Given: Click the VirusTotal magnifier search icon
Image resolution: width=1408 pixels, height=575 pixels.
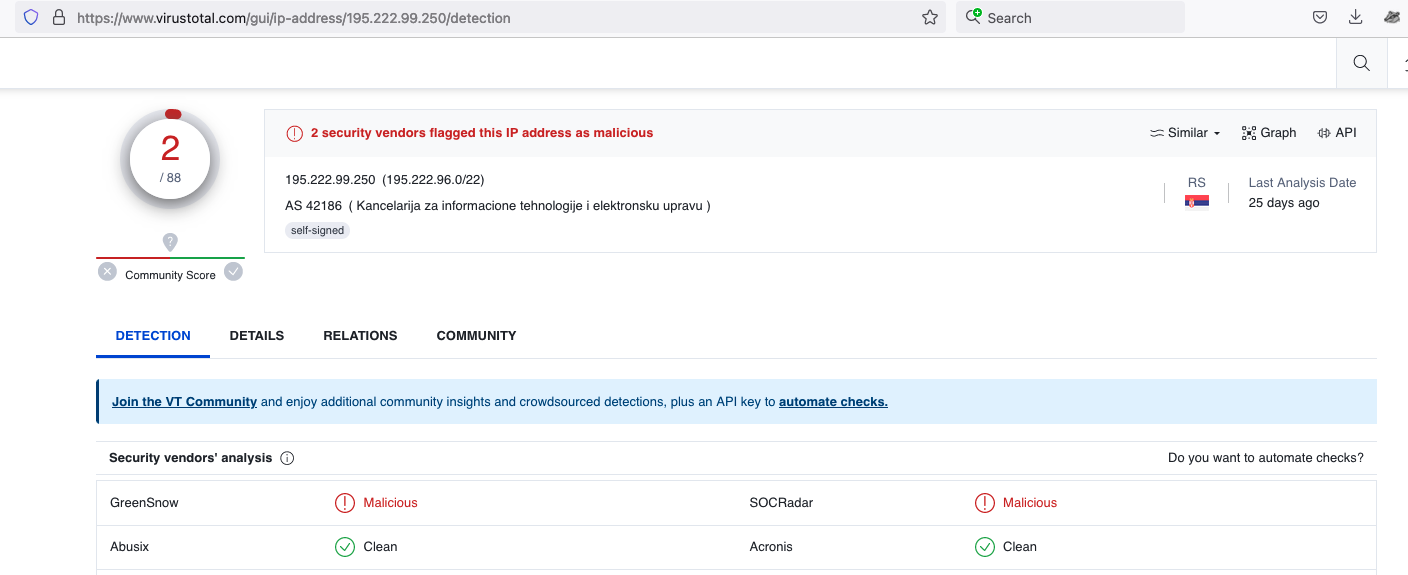Looking at the screenshot, I should [1361, 63].
